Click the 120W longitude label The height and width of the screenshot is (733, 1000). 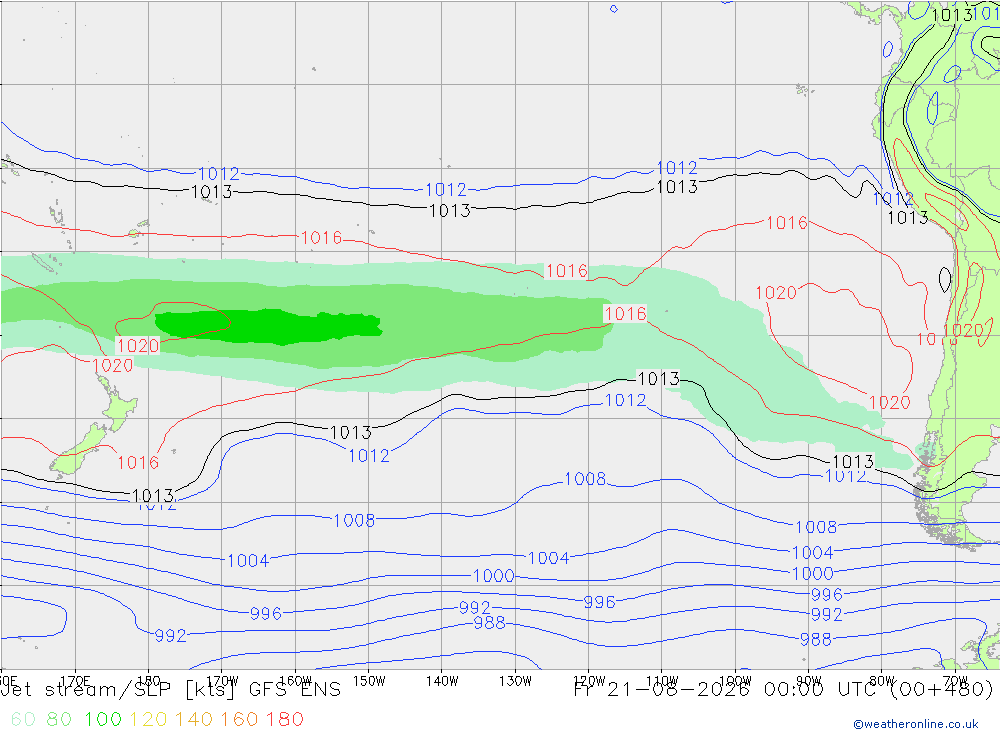point(589,681)
